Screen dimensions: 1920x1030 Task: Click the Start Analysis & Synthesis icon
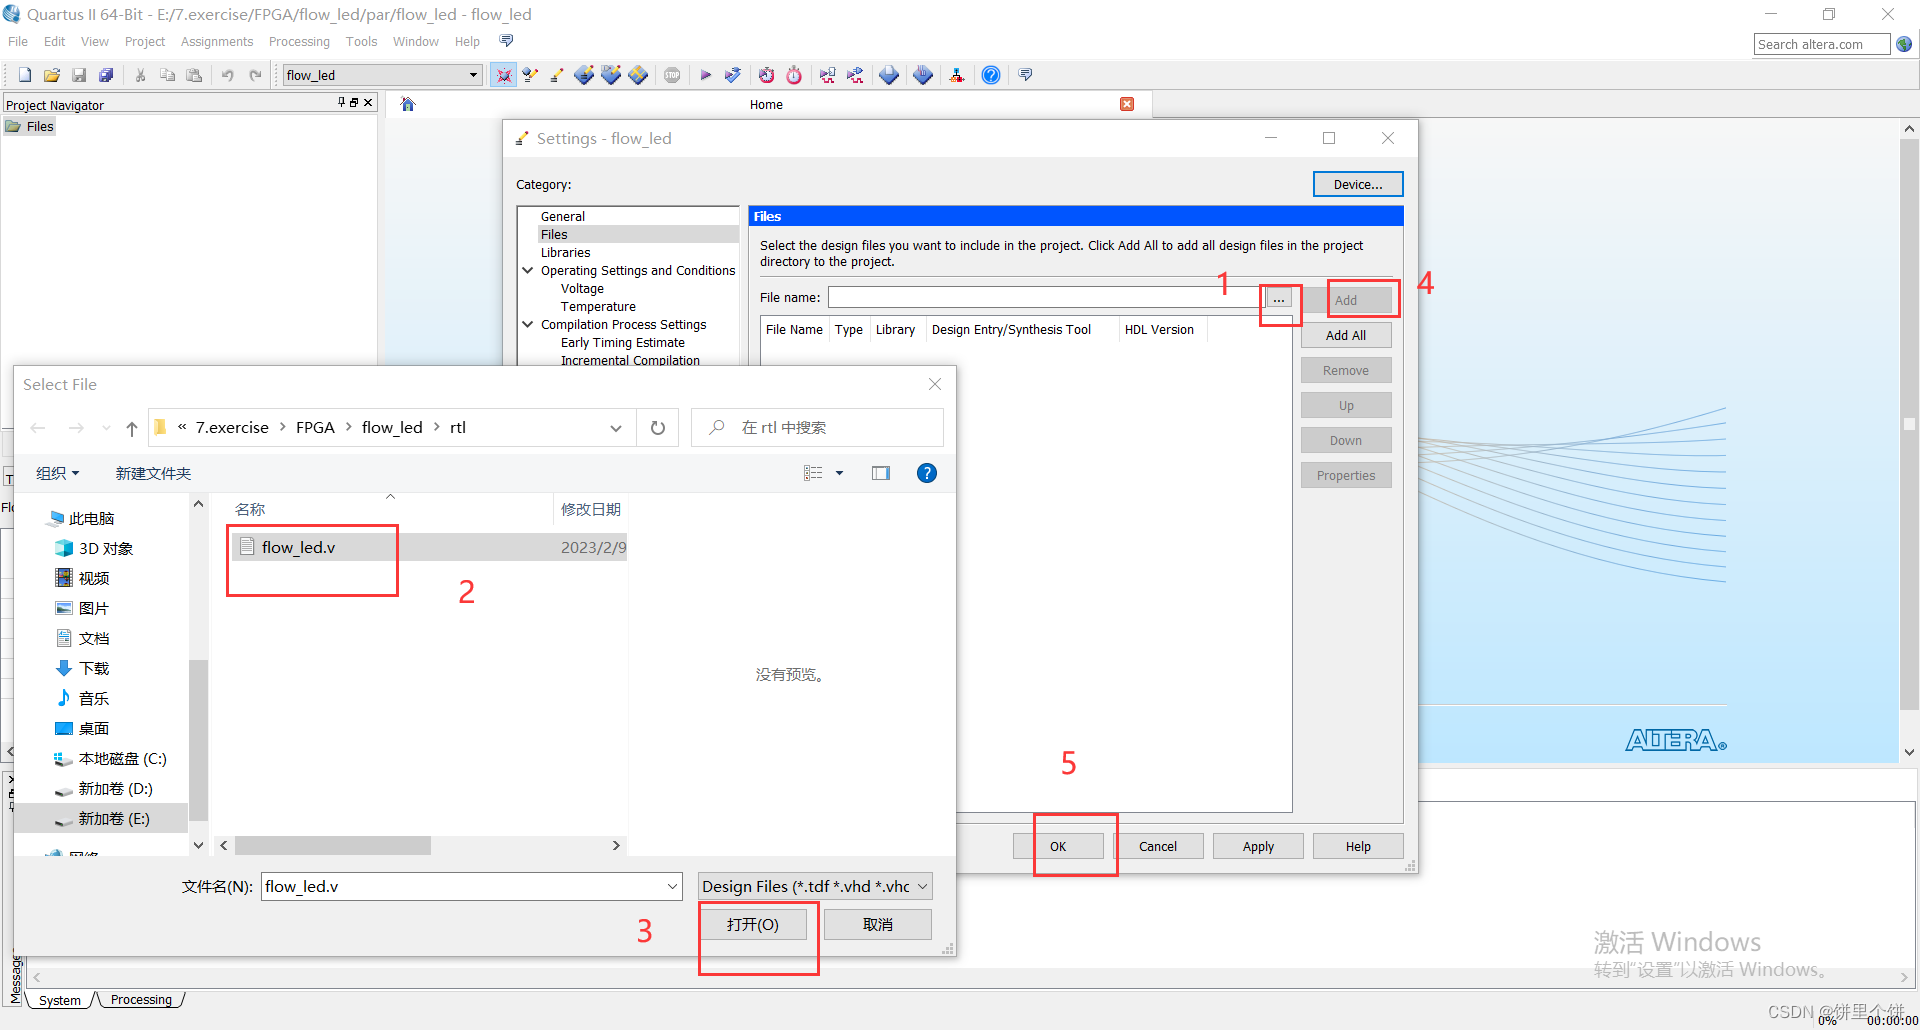pos(733,75)
